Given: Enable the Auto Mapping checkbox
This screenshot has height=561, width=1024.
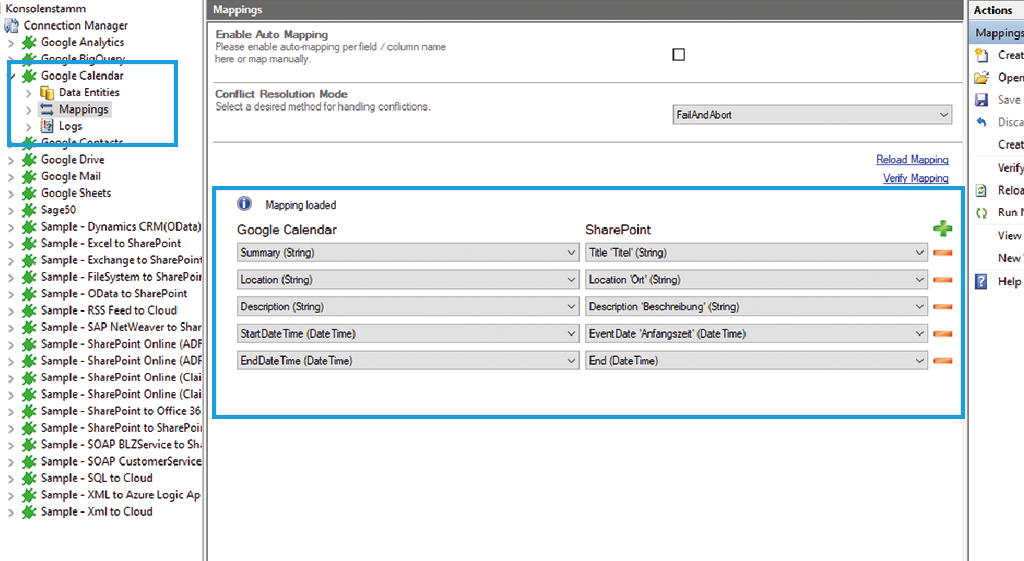Looking at the screenshot, I should click(x=679, y=54).
